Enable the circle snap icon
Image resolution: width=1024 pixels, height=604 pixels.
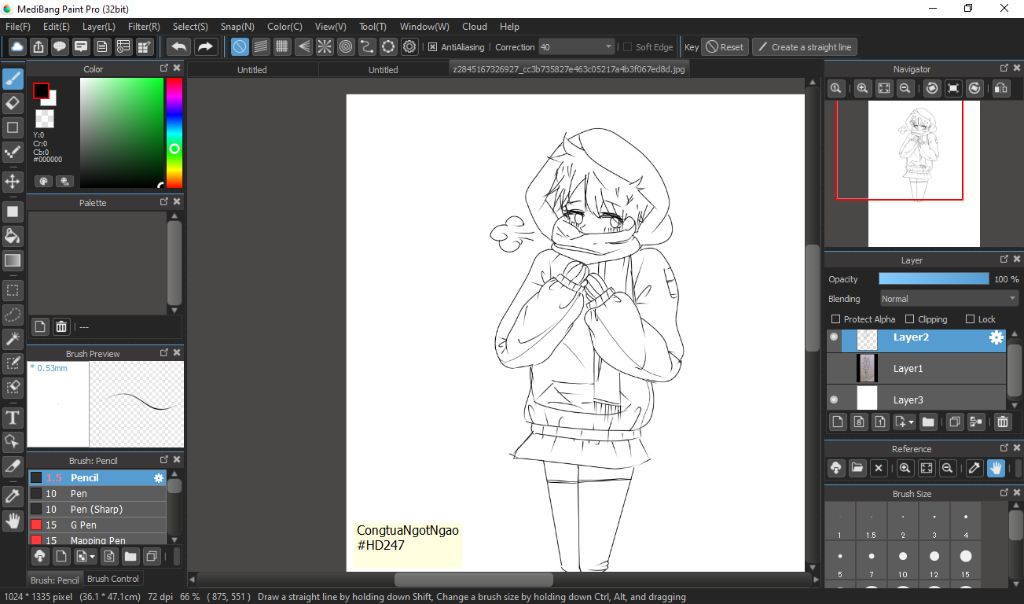345,47
